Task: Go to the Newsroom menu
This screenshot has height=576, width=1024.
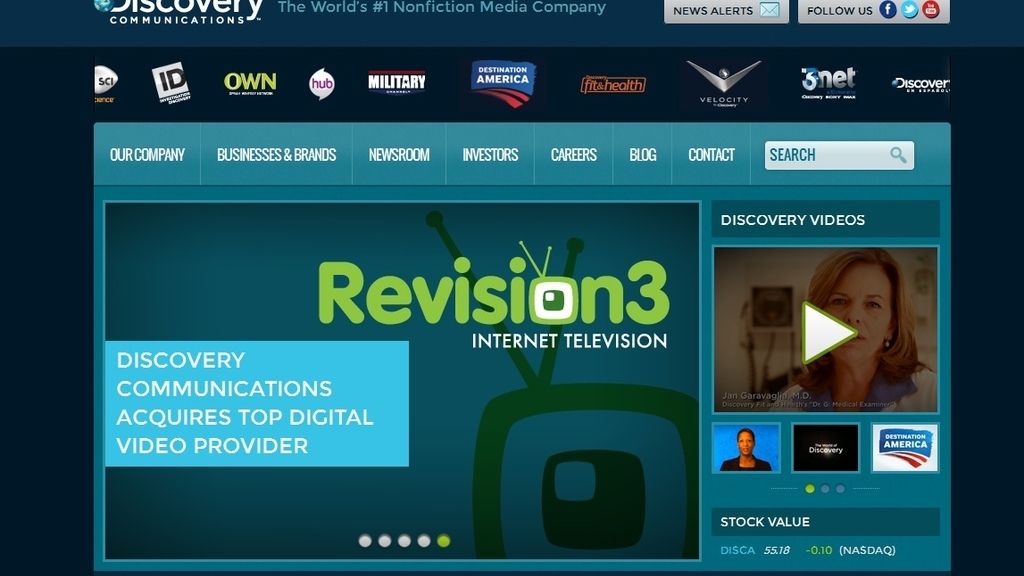Action: (x=399, y=155)
